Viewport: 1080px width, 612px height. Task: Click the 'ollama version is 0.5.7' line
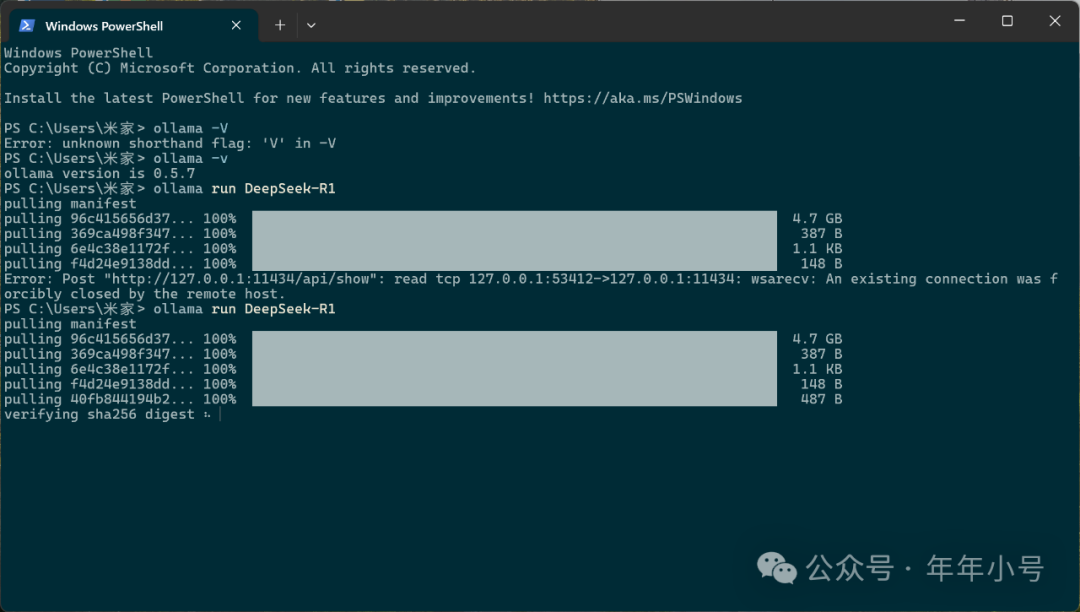coord(100,173)
